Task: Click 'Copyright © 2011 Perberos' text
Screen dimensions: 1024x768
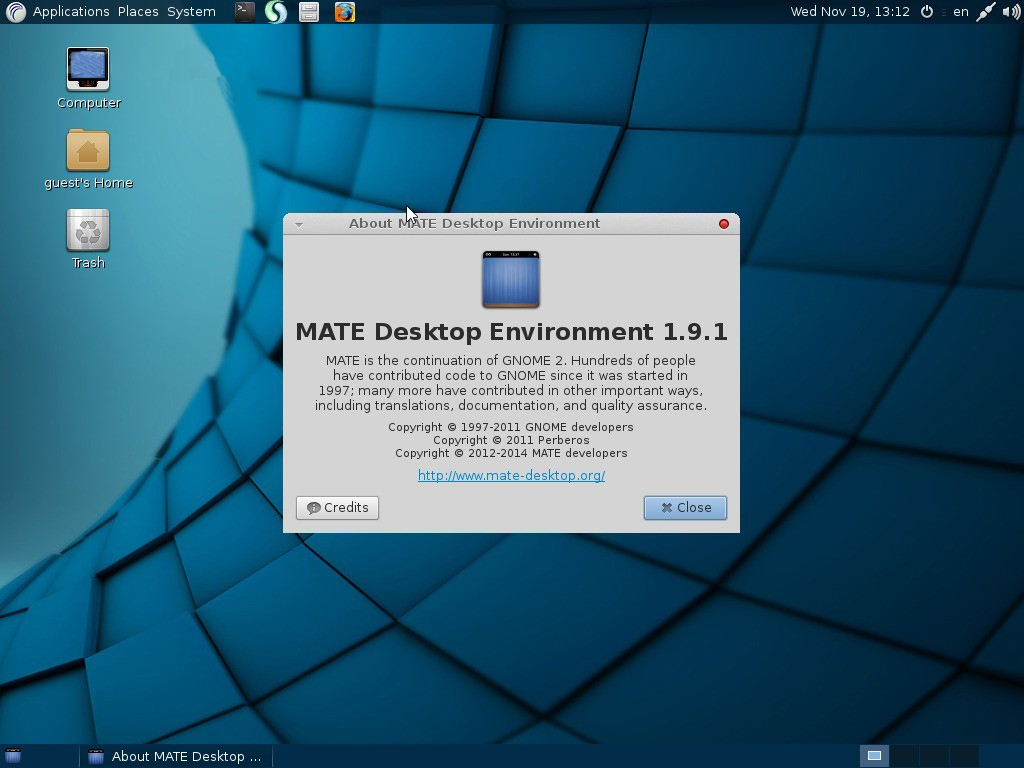Action: coord(511,440)
